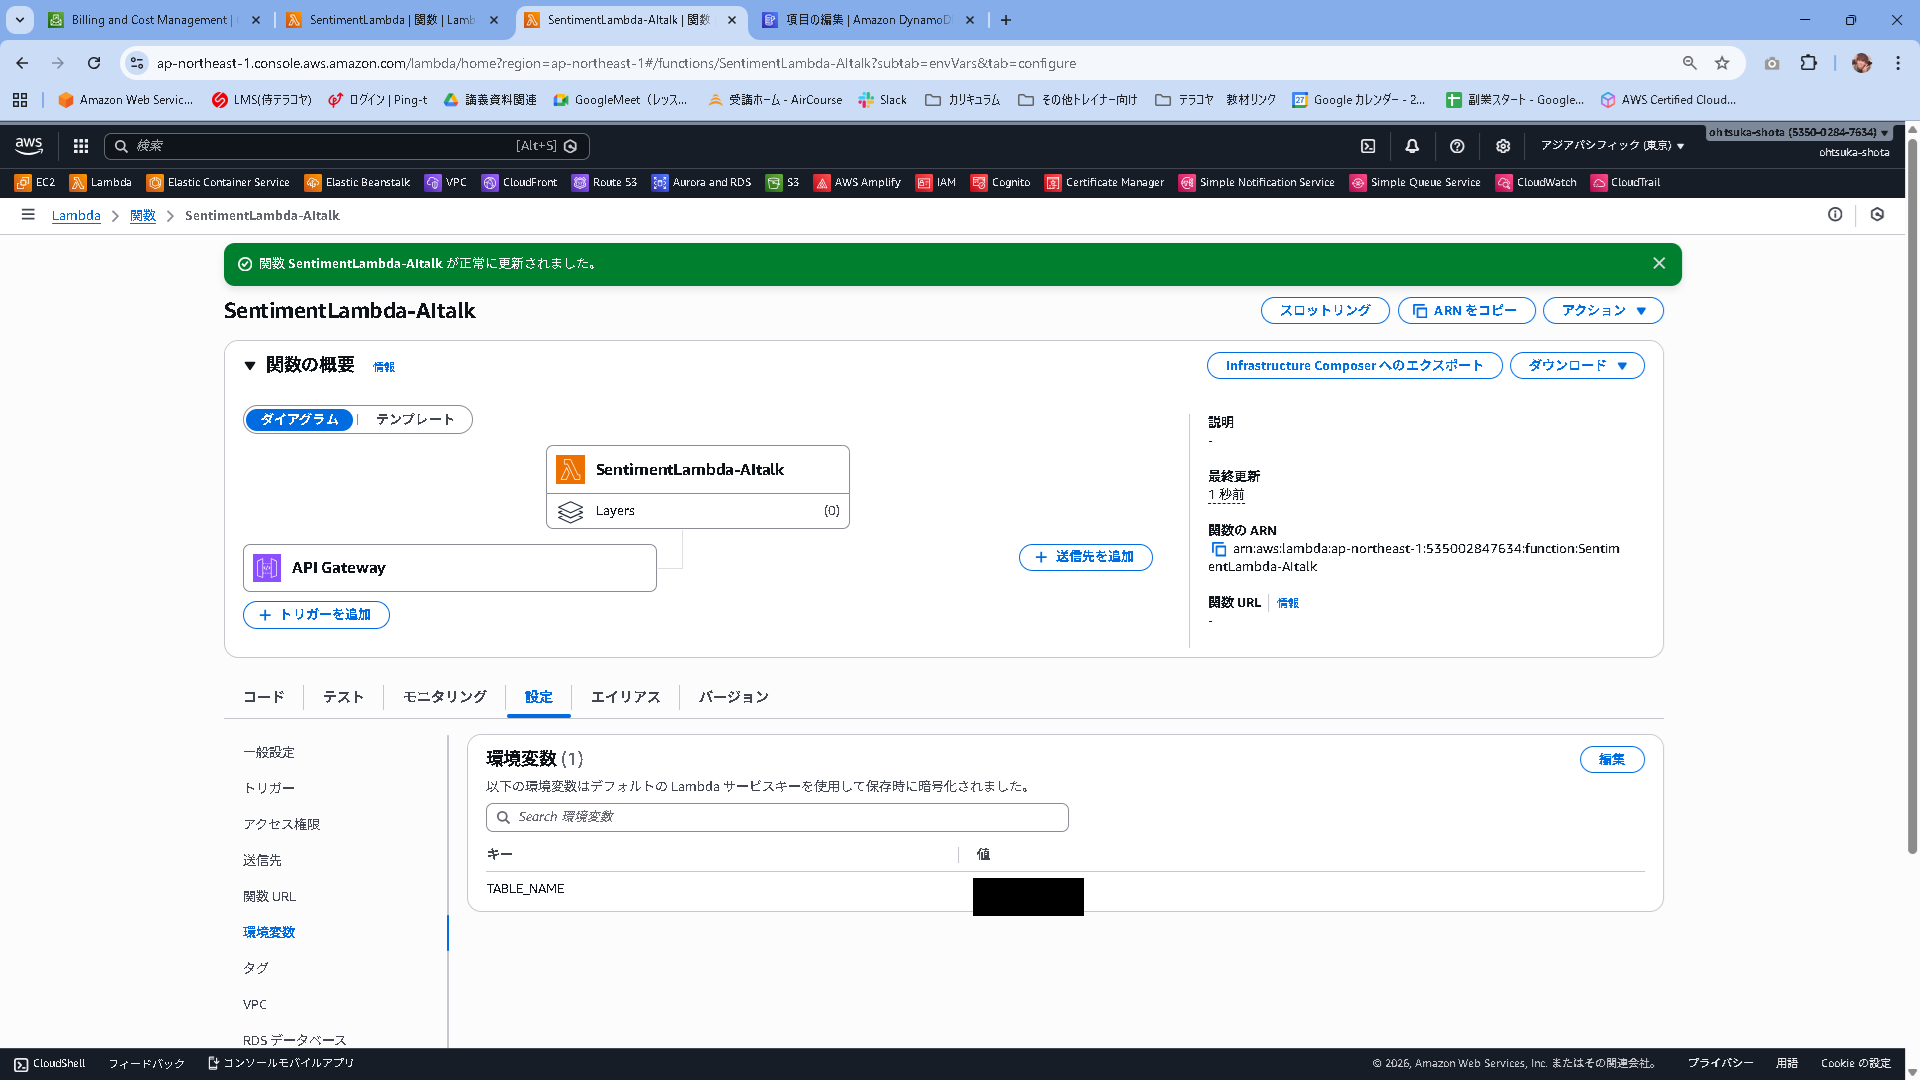Switch overview to テンプレート view
The height and width of the screenshot is (1080, 1920).
(415, 420)
